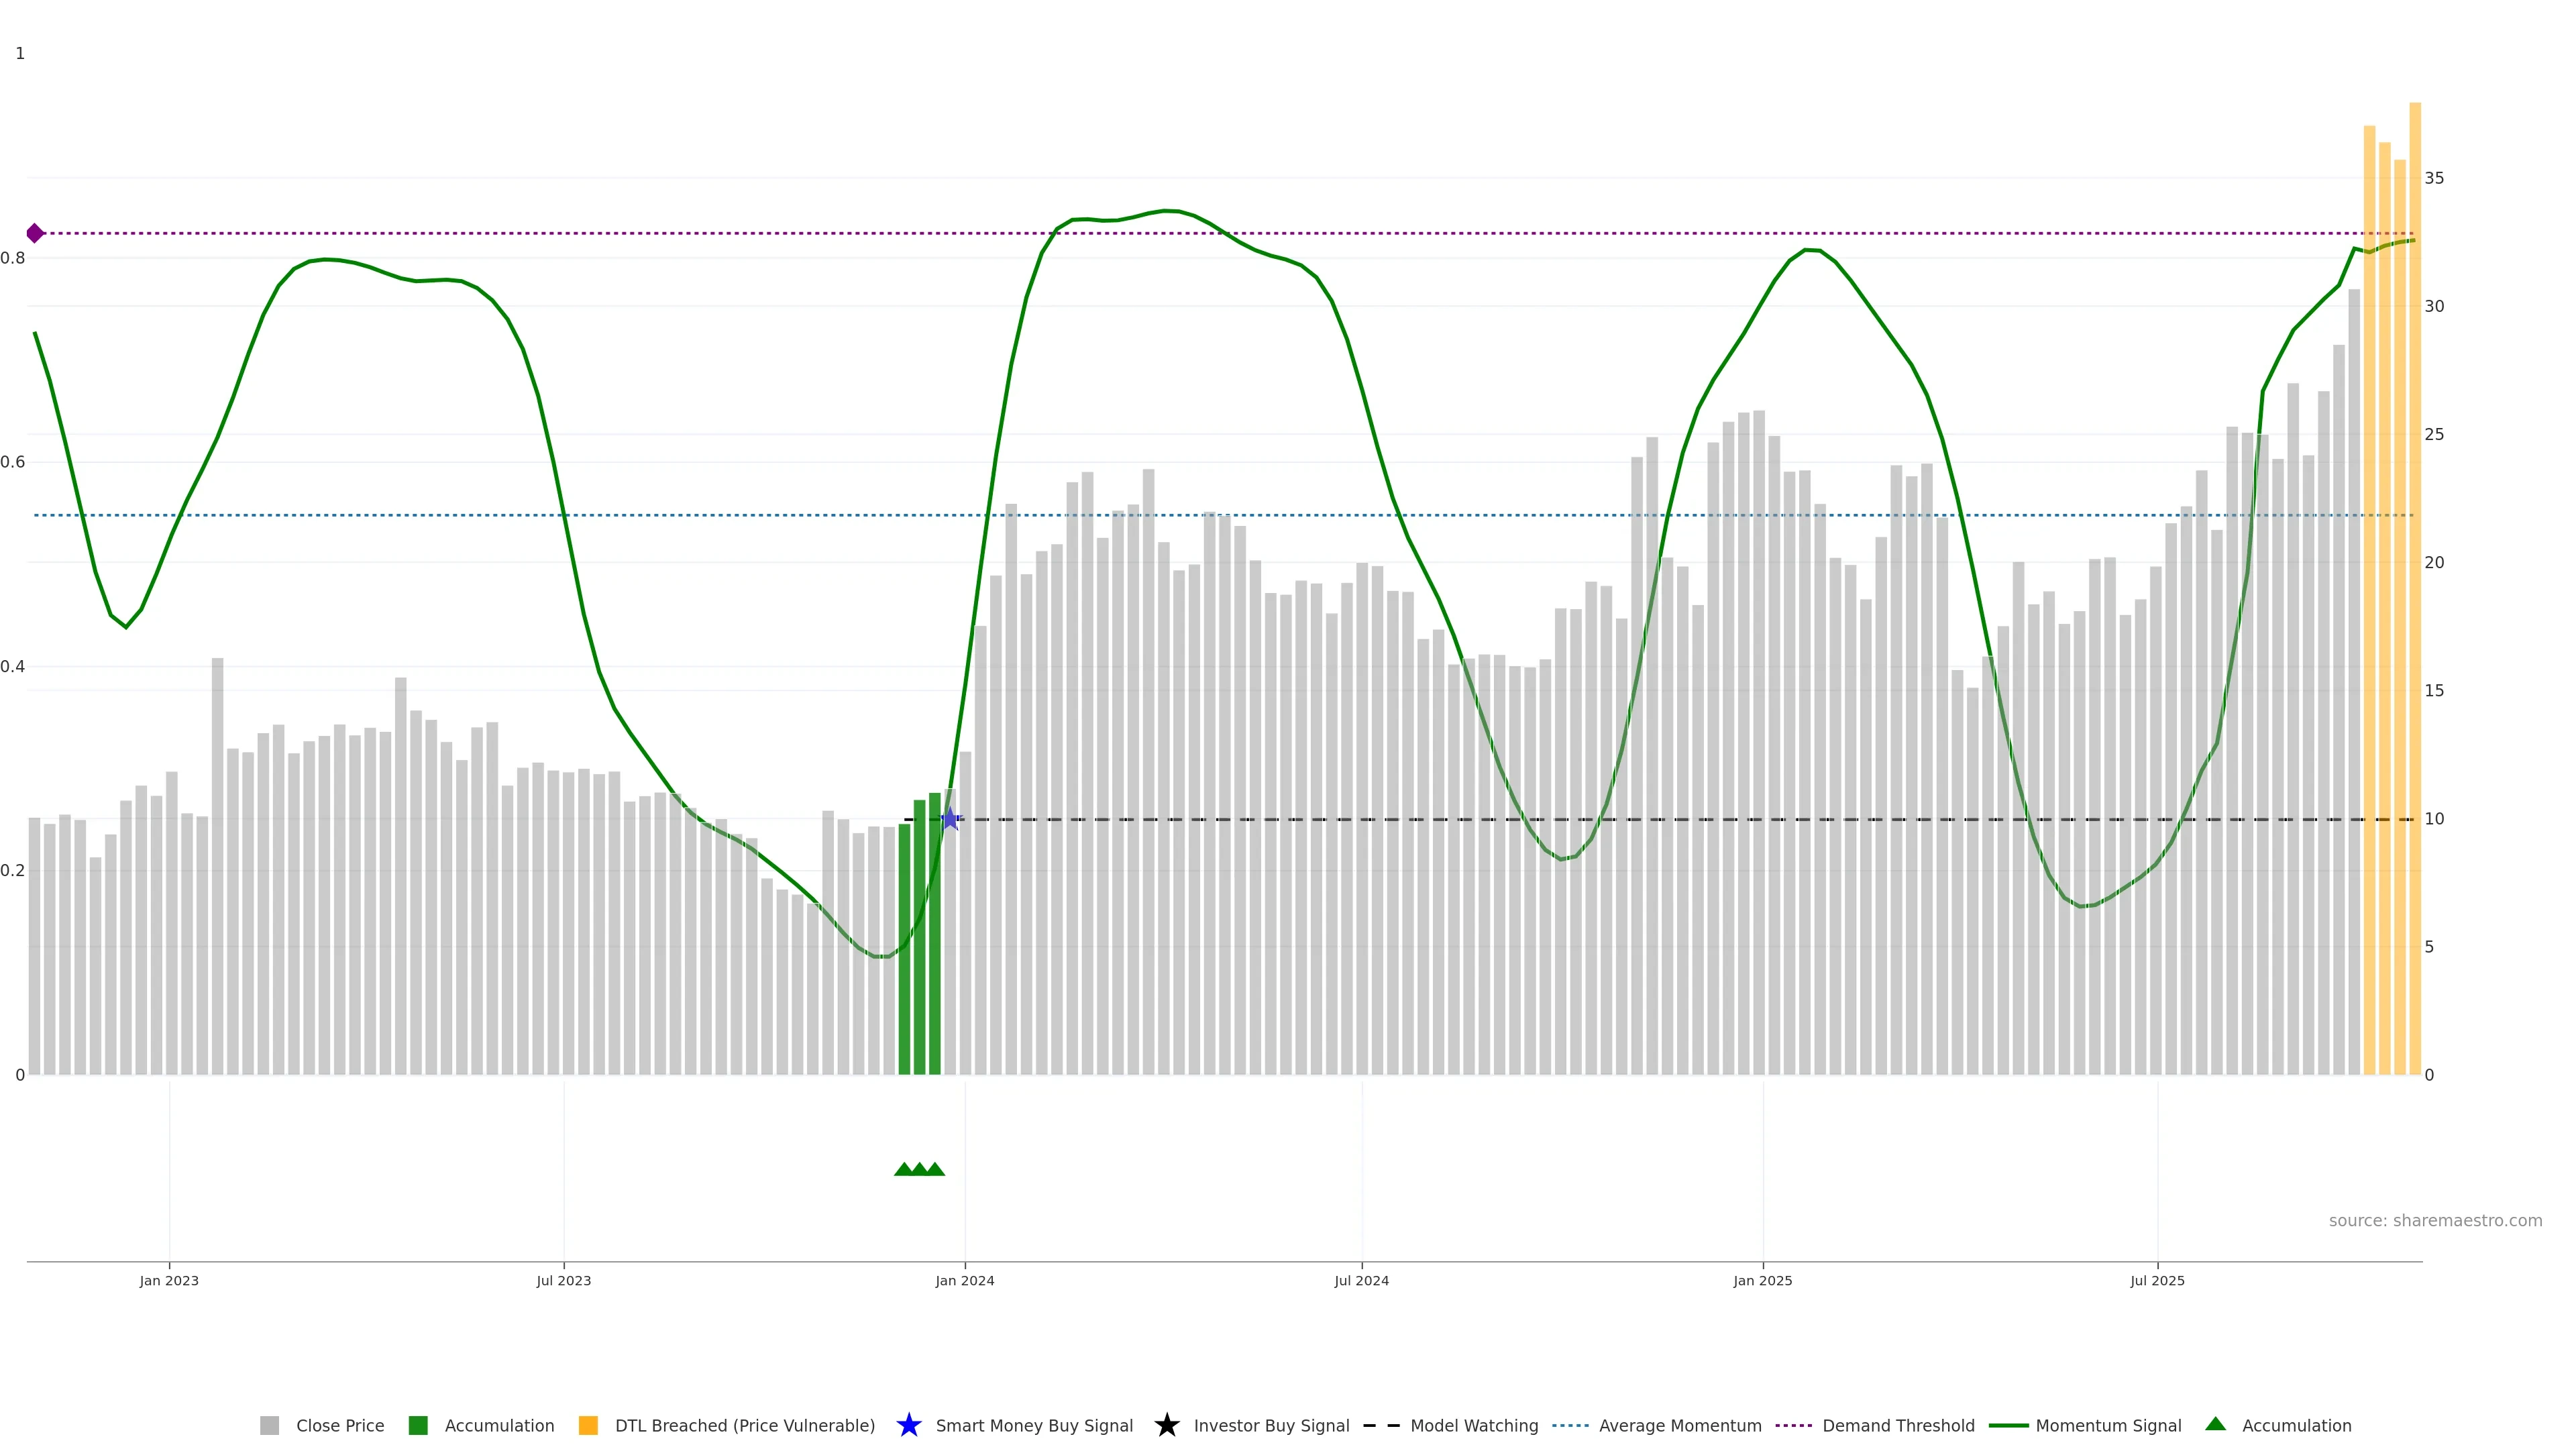Viewport: 2576px width, 1449px height.
Task: Toggle Model Watching dashed line legend entry
Action: 1473,1425
